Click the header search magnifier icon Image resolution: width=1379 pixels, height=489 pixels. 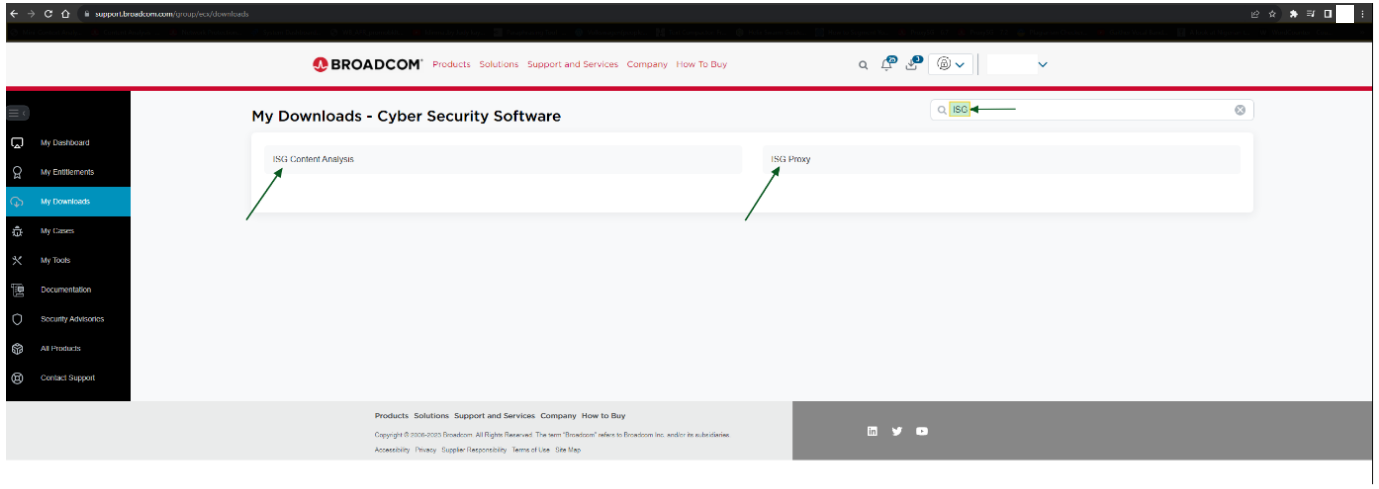tap(863, 65)
